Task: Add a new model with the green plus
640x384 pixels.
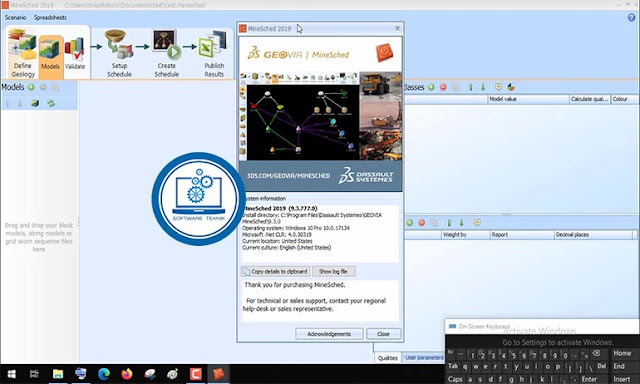Action: (x=31, y=87)
